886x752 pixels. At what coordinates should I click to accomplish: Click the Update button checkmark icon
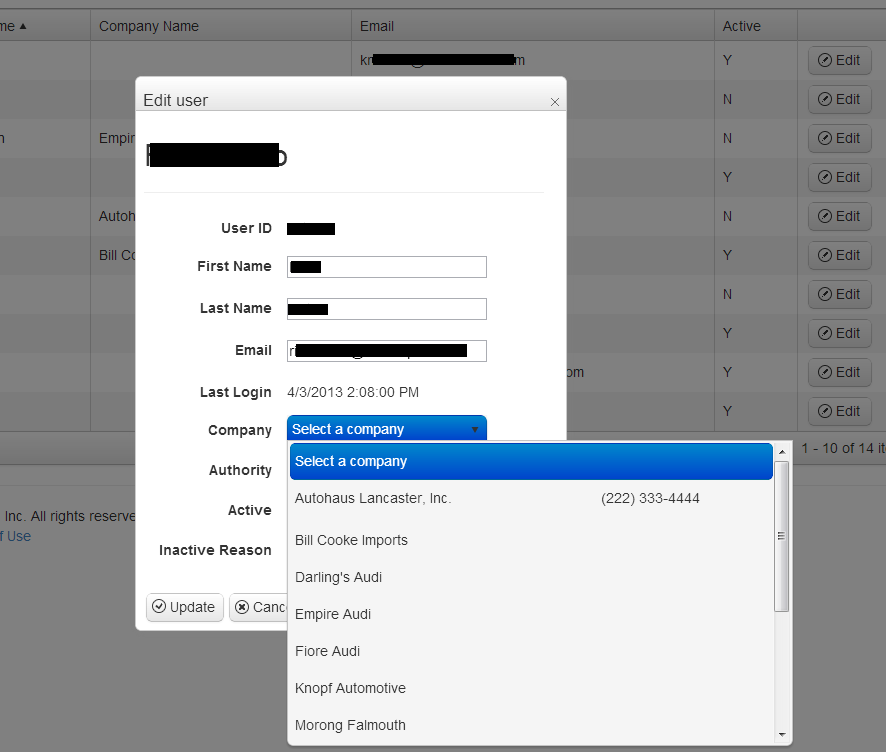click(159, 606)
